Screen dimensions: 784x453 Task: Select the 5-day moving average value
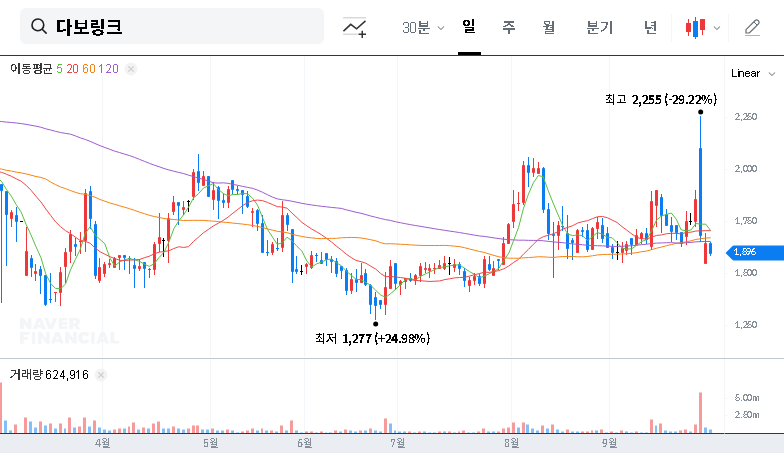pos(60,69)
